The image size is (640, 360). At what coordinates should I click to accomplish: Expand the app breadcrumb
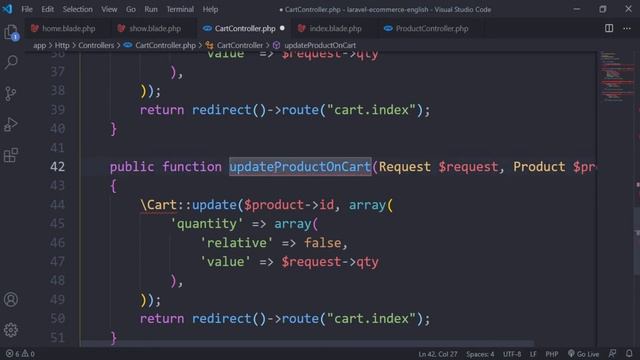tap(39, 45)
